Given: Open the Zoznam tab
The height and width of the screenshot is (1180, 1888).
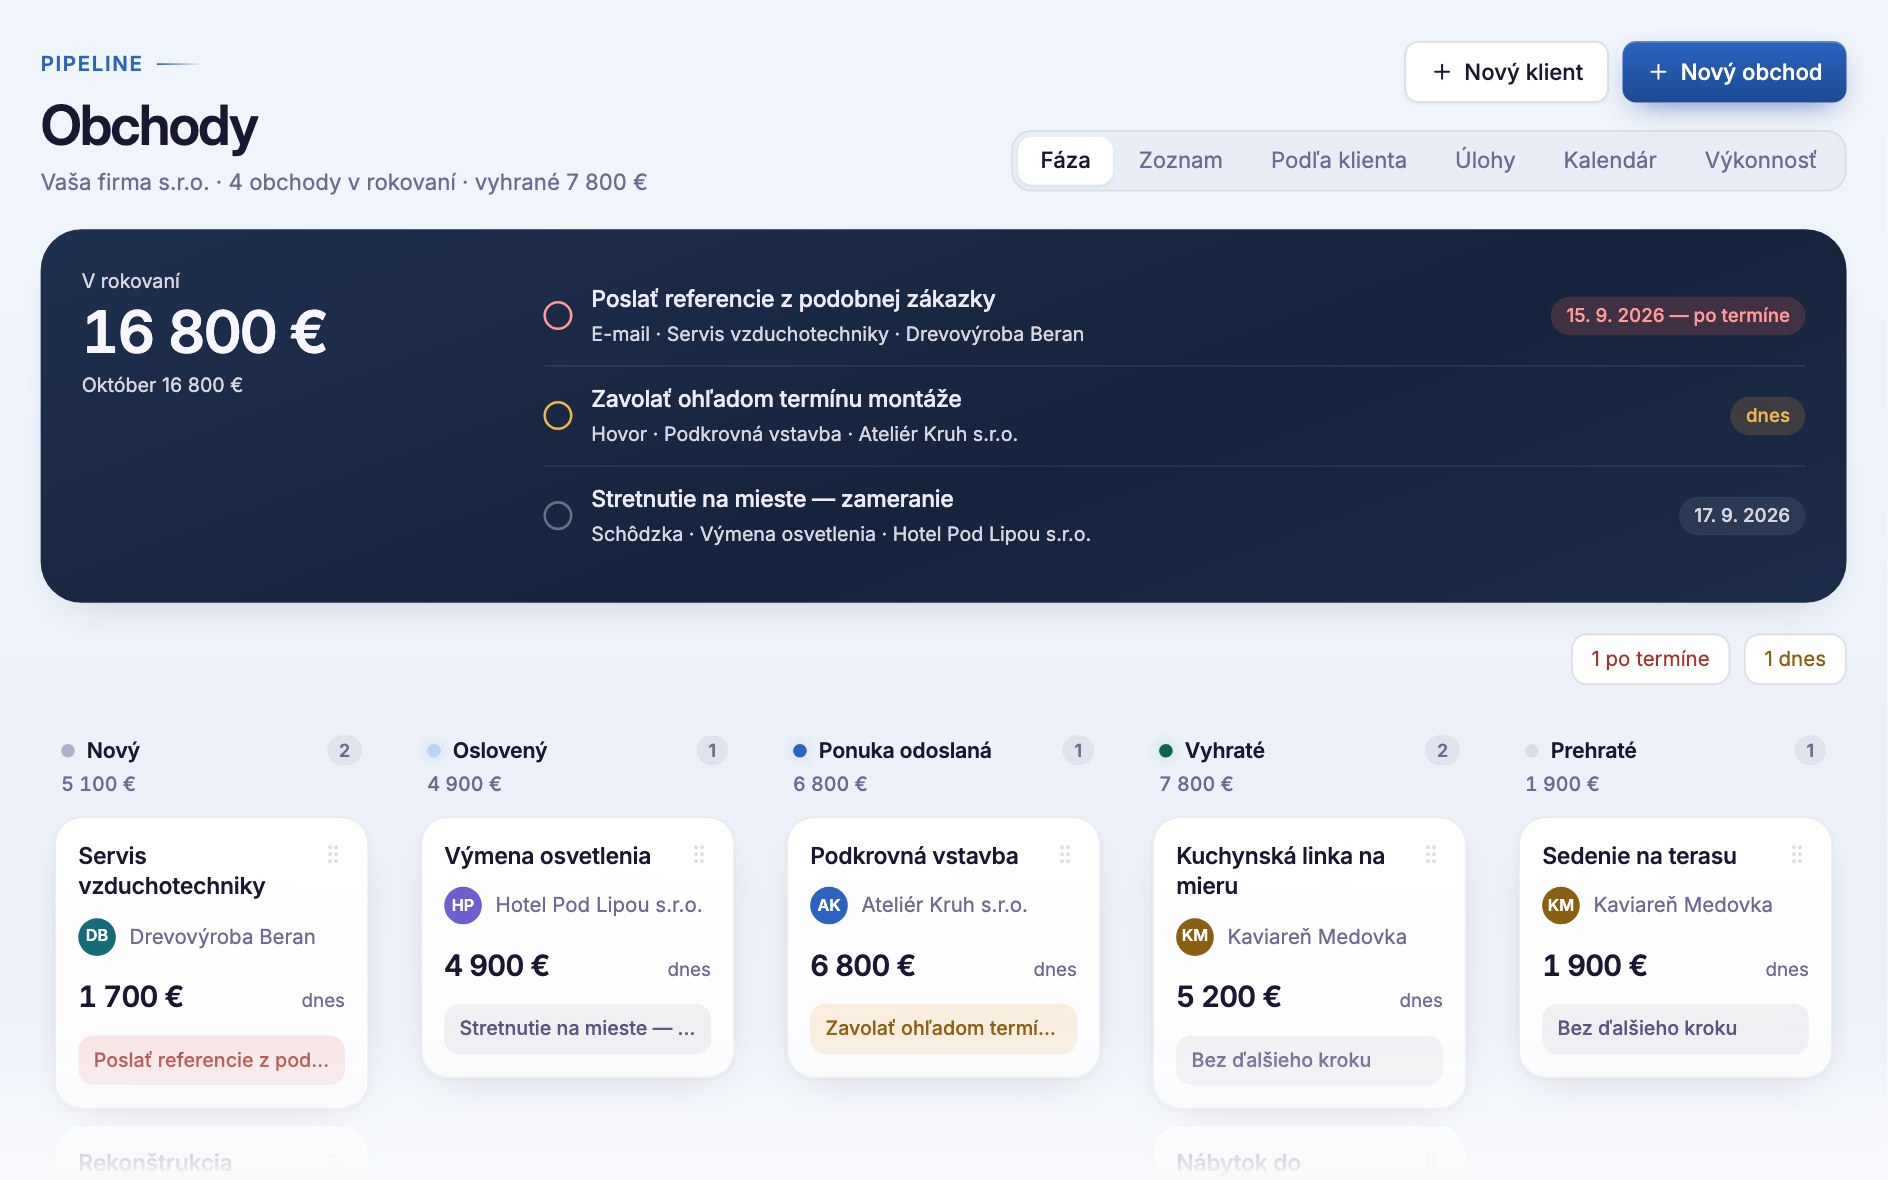Looking at the screenshot, I should click(x=1180, y=160).
